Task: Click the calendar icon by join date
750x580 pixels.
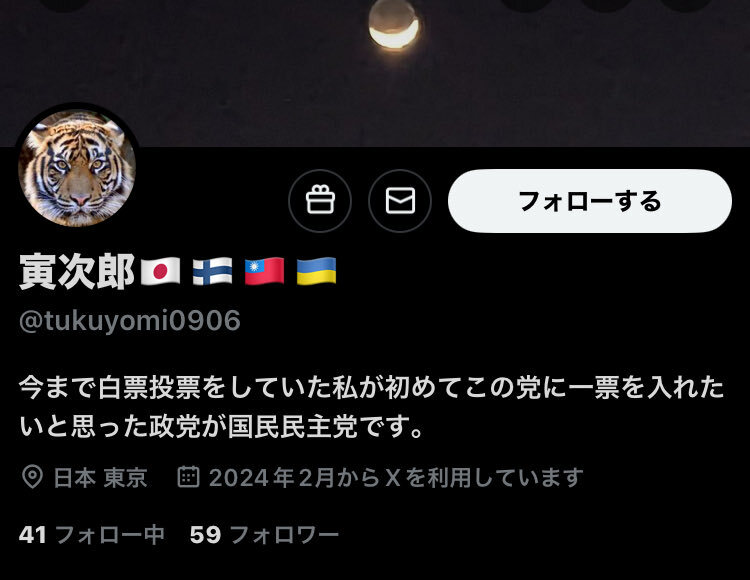Action: (x=188, y=477)
